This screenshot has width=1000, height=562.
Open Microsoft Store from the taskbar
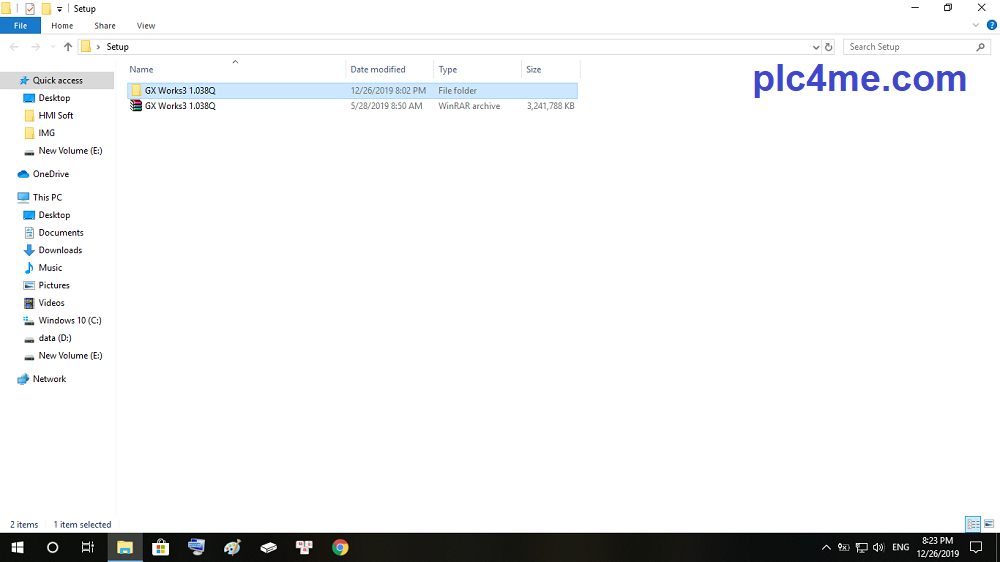point(160,547)
